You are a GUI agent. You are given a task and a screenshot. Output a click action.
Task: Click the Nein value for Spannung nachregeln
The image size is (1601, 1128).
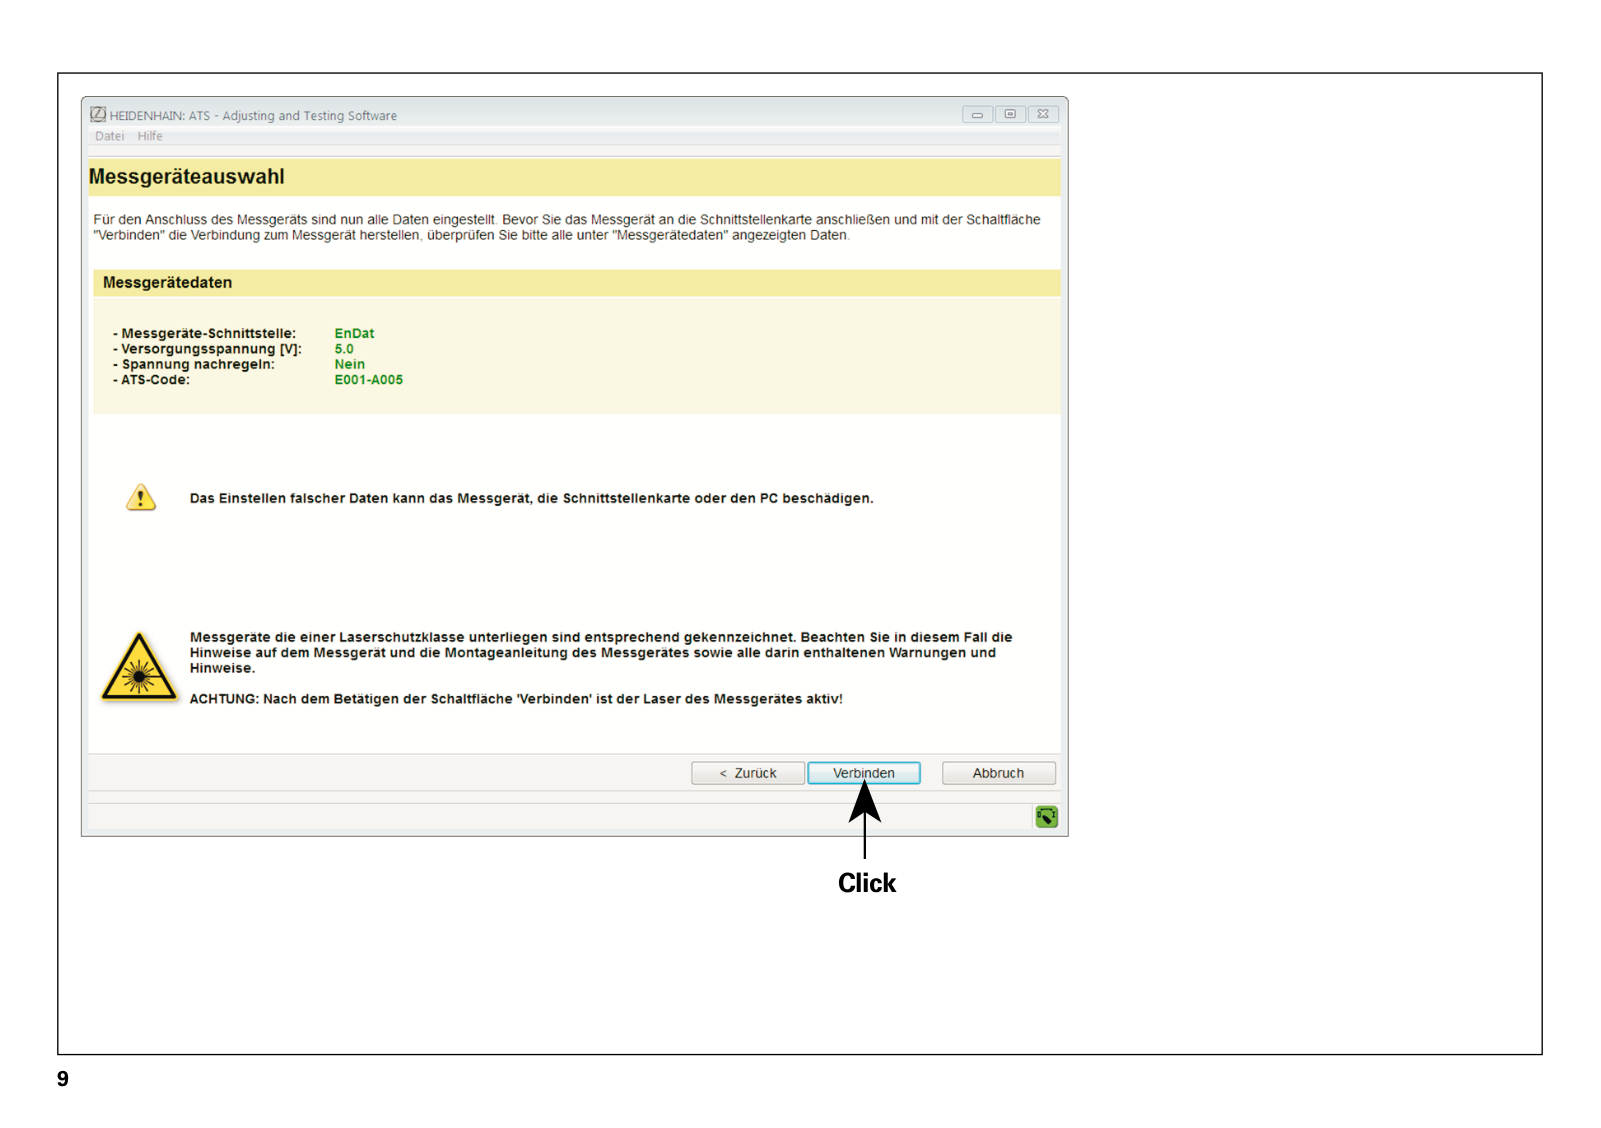349,365
